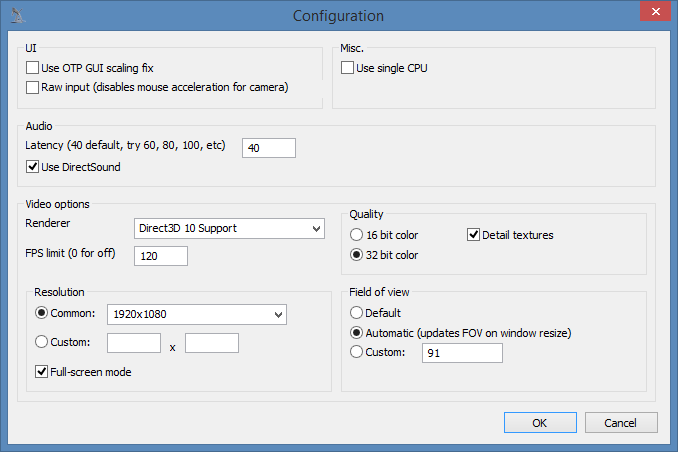Toggle the Raw input checkbox
The height and width of the screenshot is (452, 678).
coord(33,88)
